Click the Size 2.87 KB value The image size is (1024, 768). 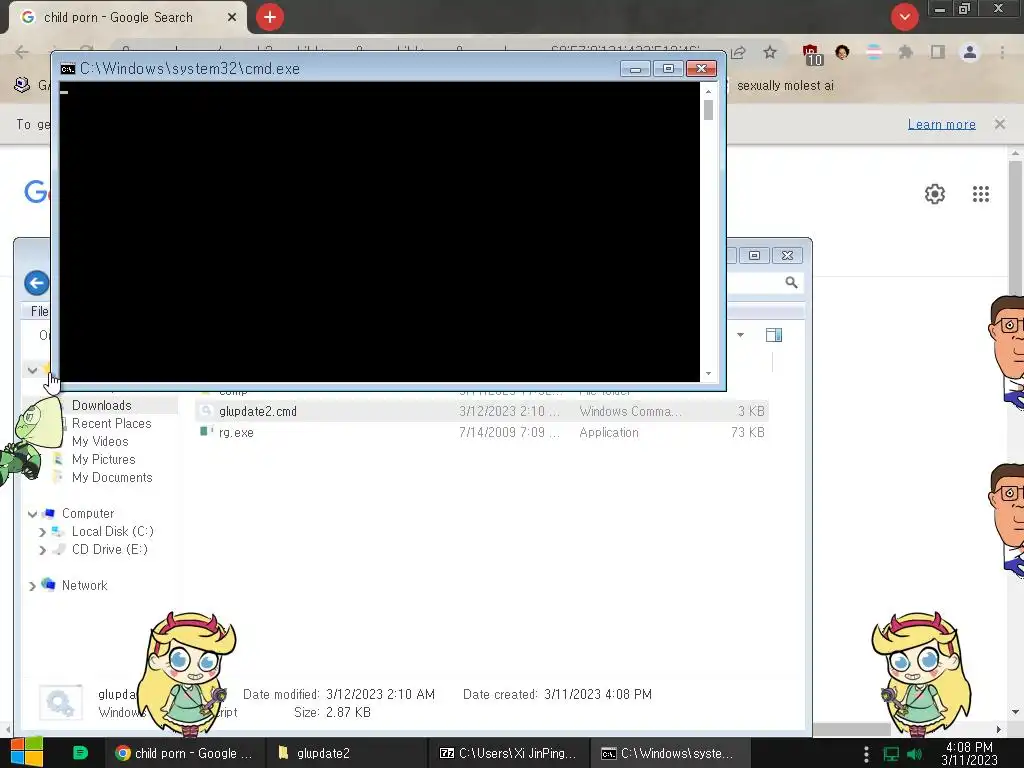coord(348,712)
